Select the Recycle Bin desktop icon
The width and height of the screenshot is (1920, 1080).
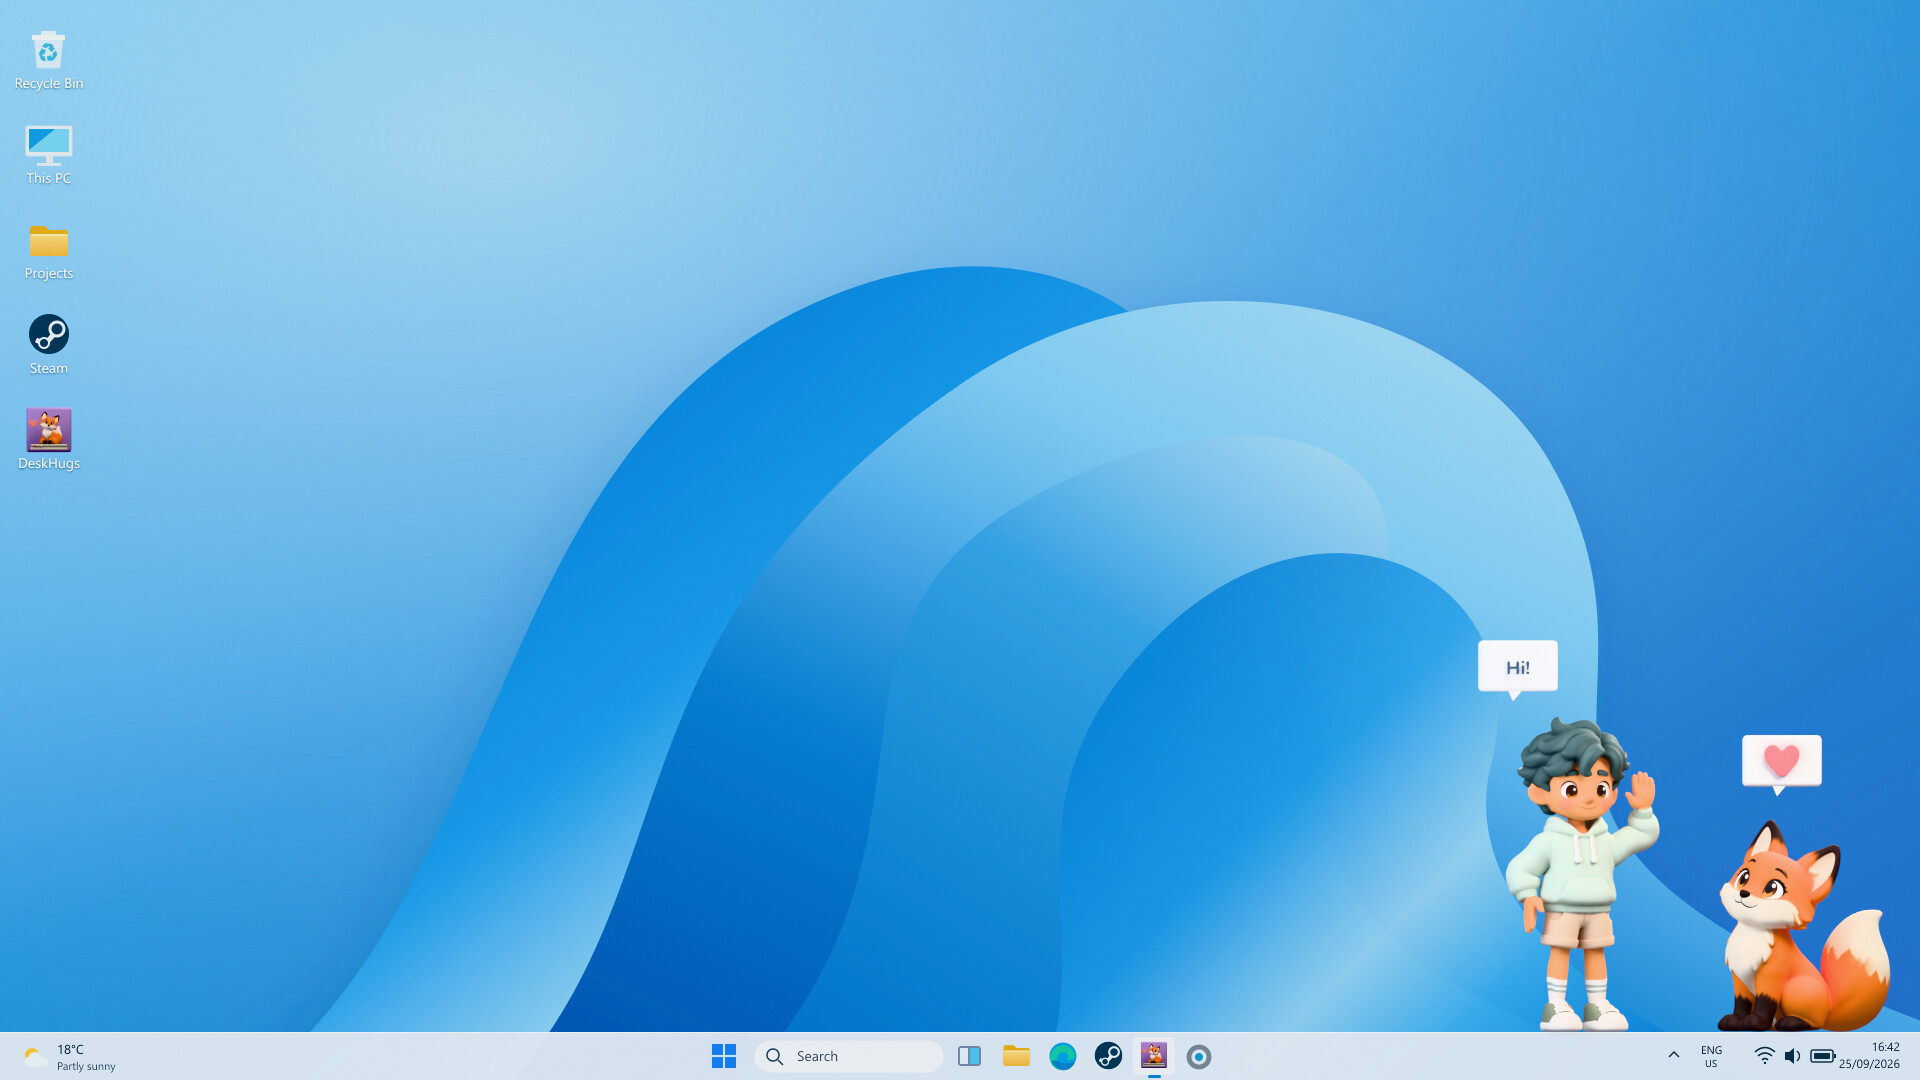[48, 60]
